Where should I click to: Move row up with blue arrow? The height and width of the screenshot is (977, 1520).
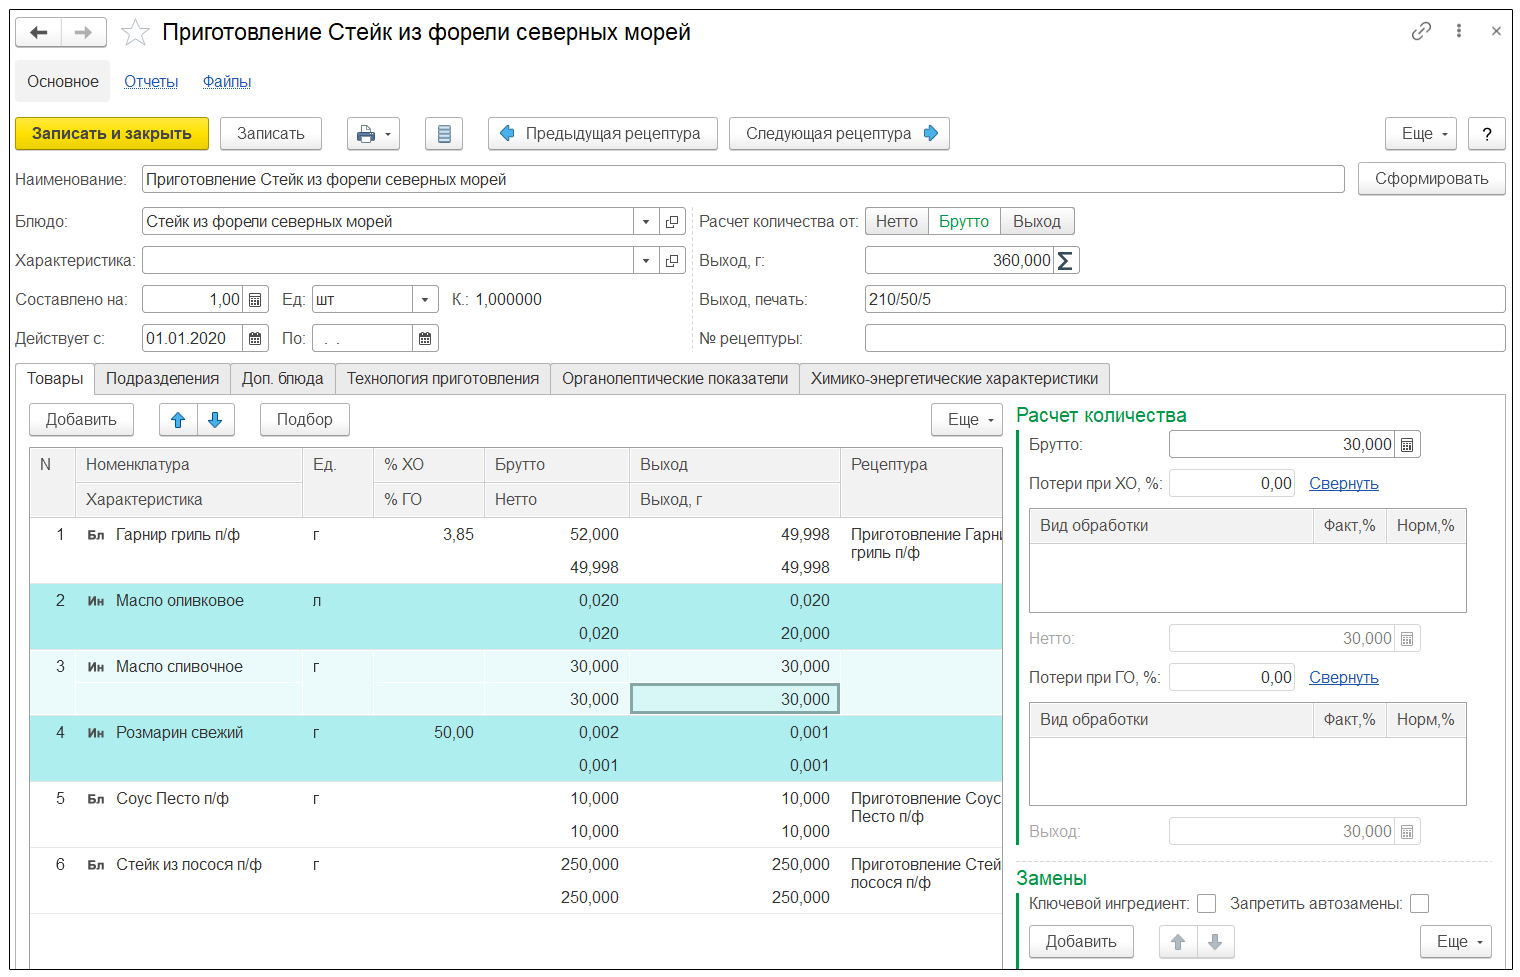tap(178, 420)
